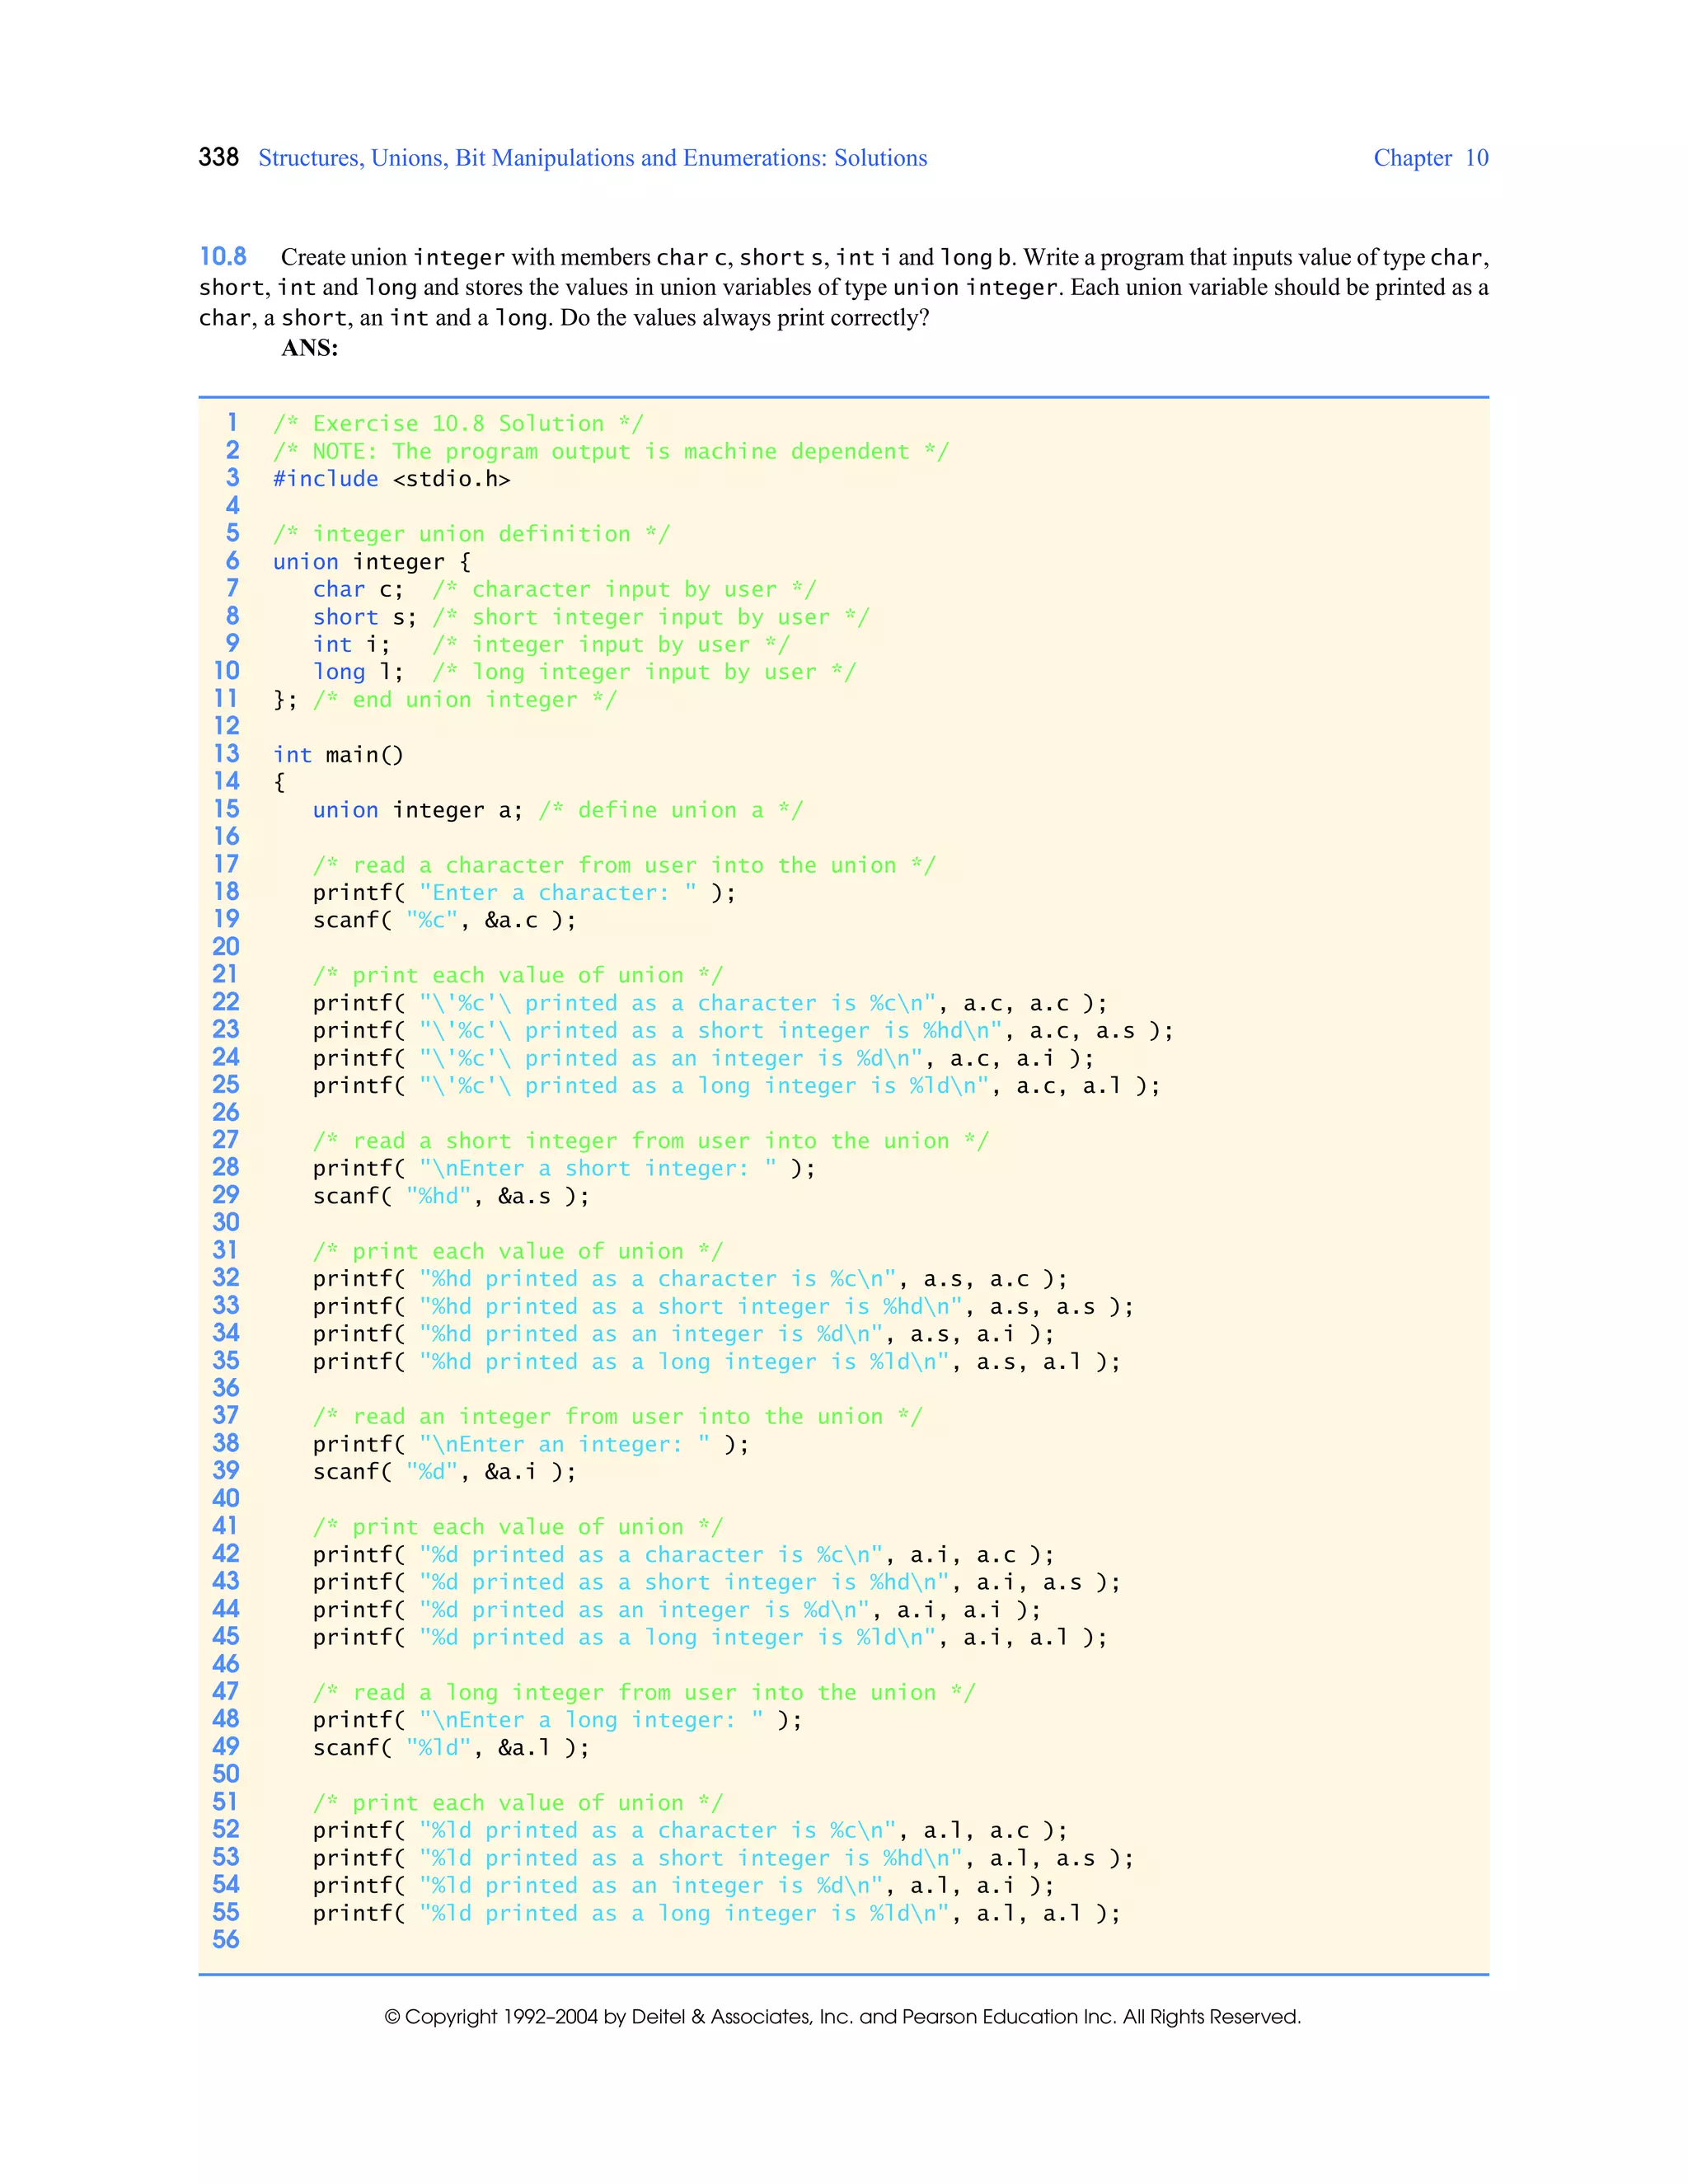Click the 'union integer {' line
The image size is (1688, 2184).
(372, 562)
